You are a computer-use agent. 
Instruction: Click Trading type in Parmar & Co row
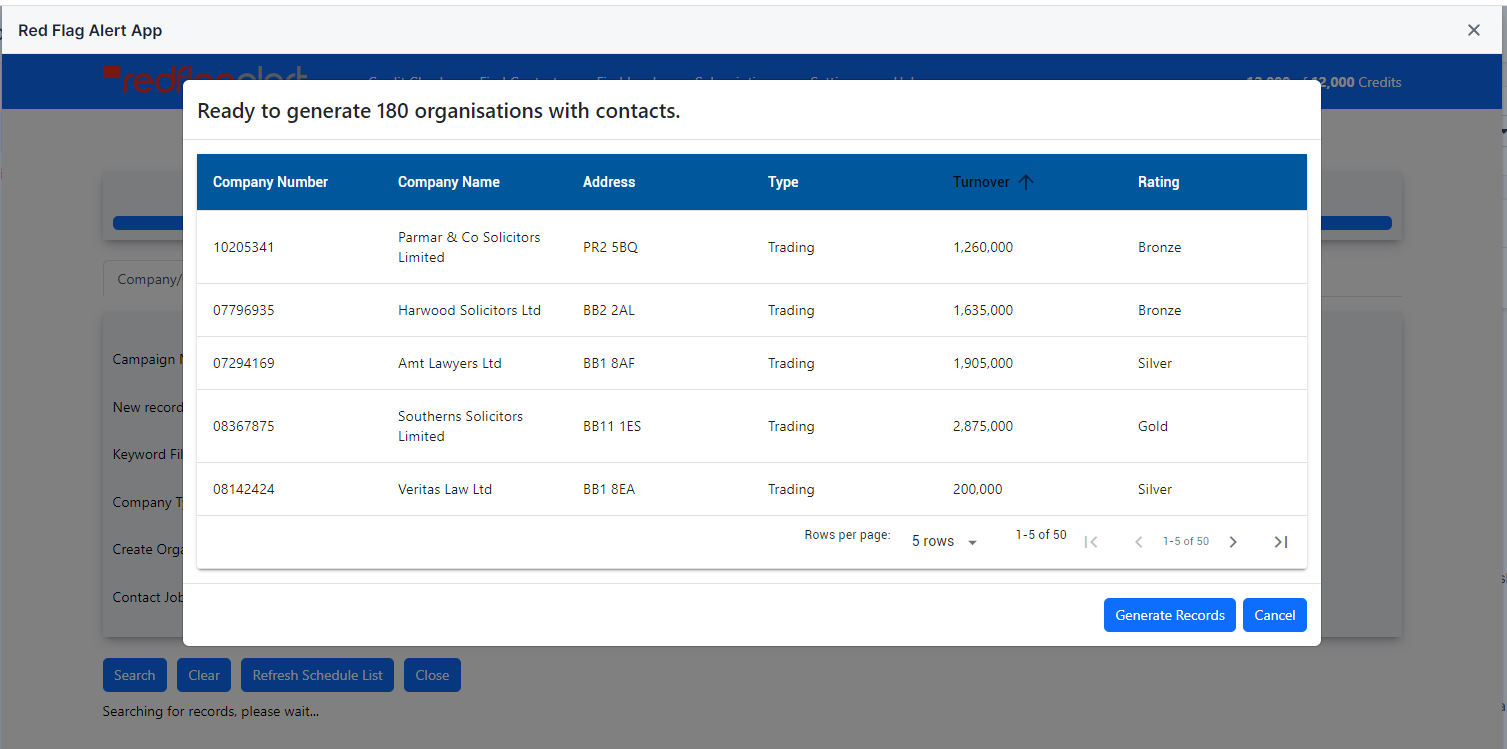791,247
